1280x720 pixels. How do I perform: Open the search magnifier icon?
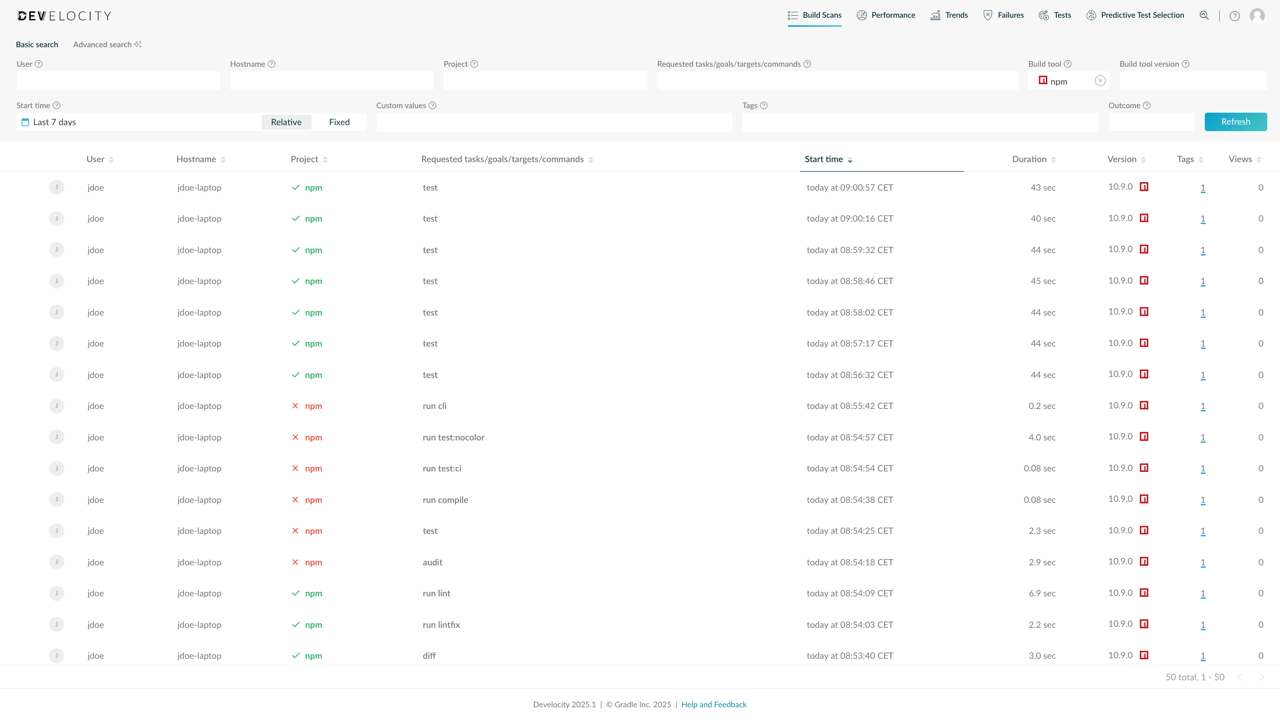click(1204, 15)
